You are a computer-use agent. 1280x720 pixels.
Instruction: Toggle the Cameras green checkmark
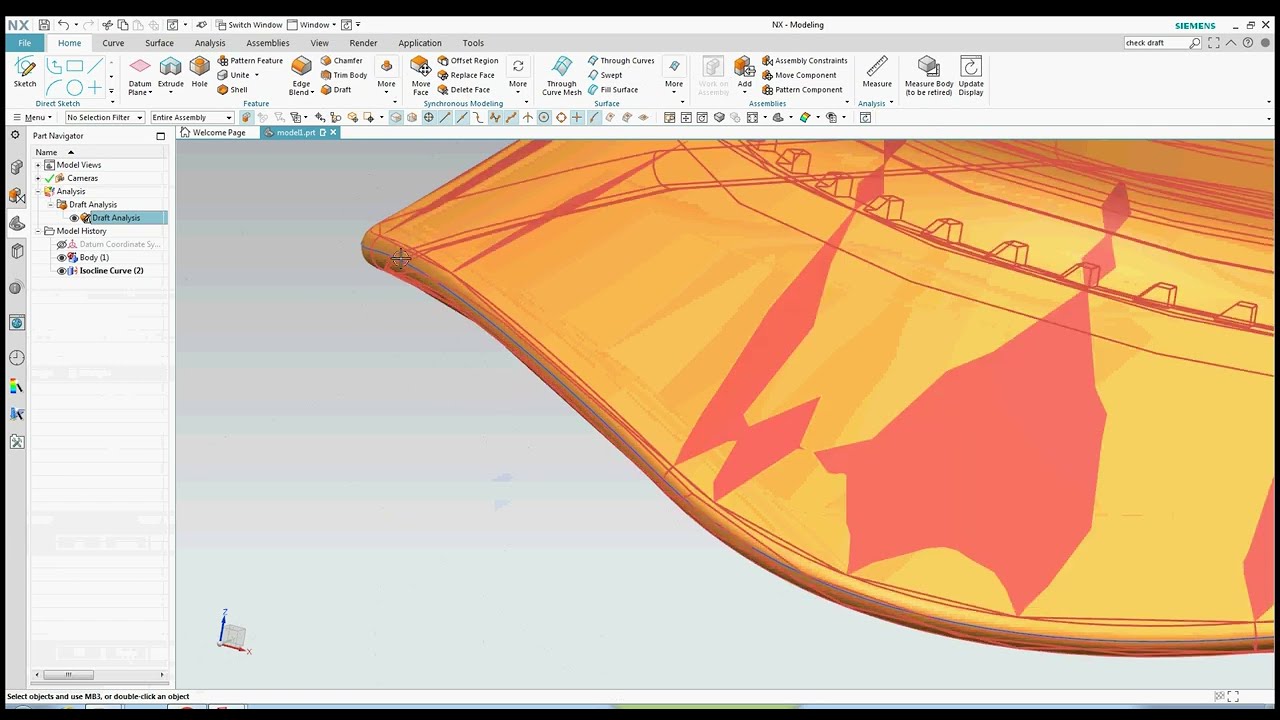pyautogui.click(x=49, y=178)
